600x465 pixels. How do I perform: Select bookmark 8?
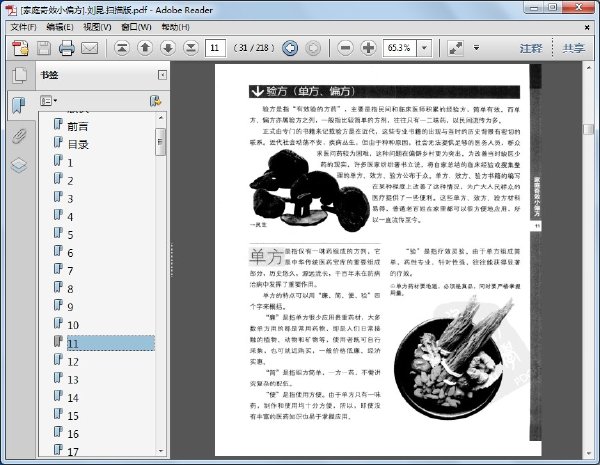70,289
